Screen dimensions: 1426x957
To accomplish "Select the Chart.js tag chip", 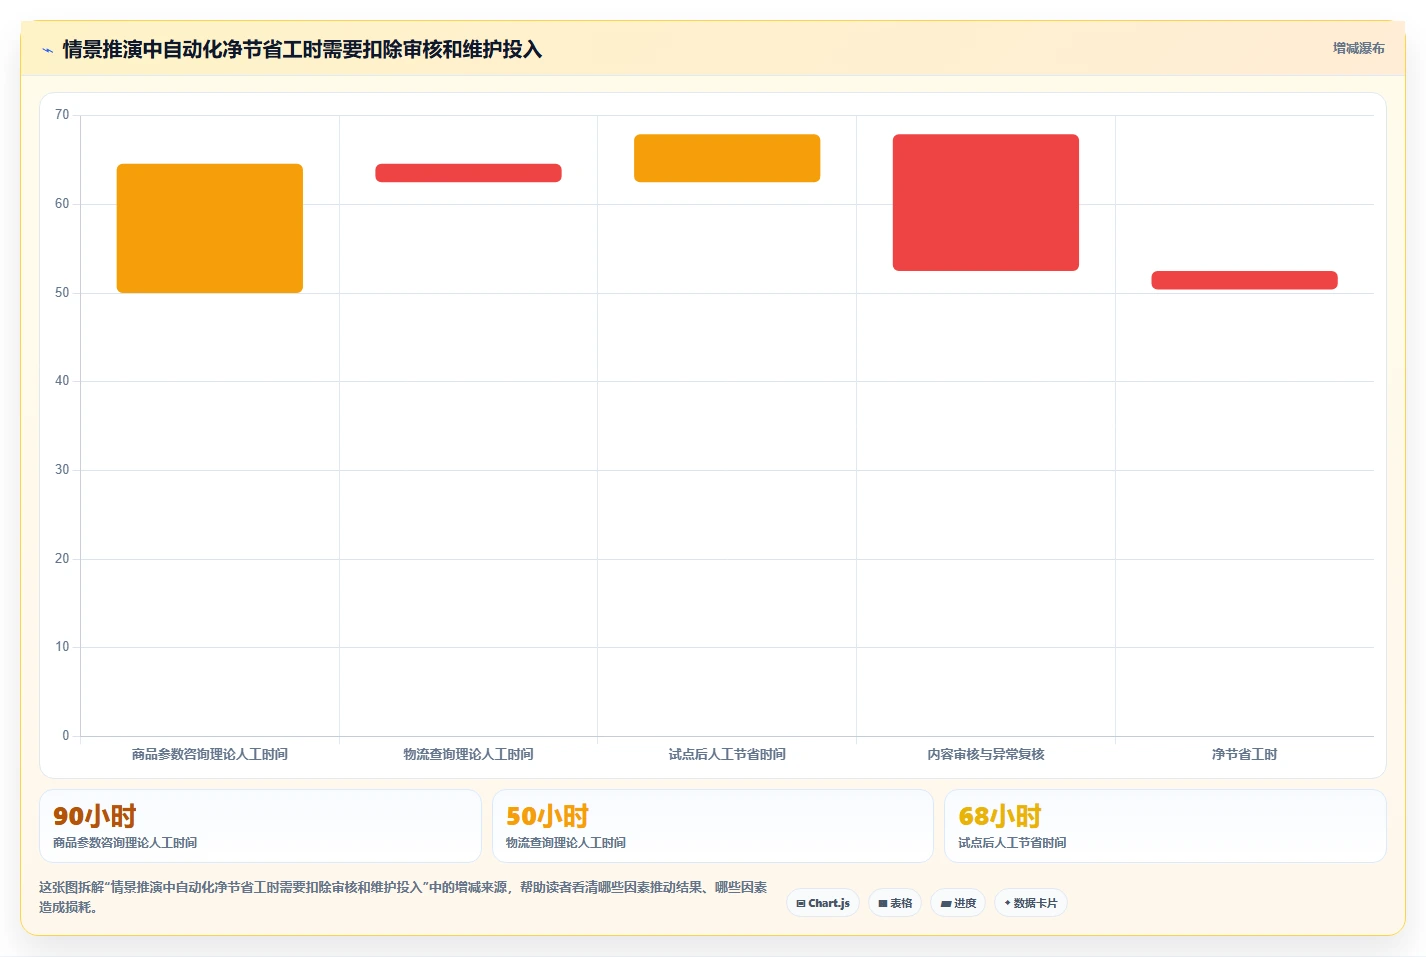I will click(823, 903).
